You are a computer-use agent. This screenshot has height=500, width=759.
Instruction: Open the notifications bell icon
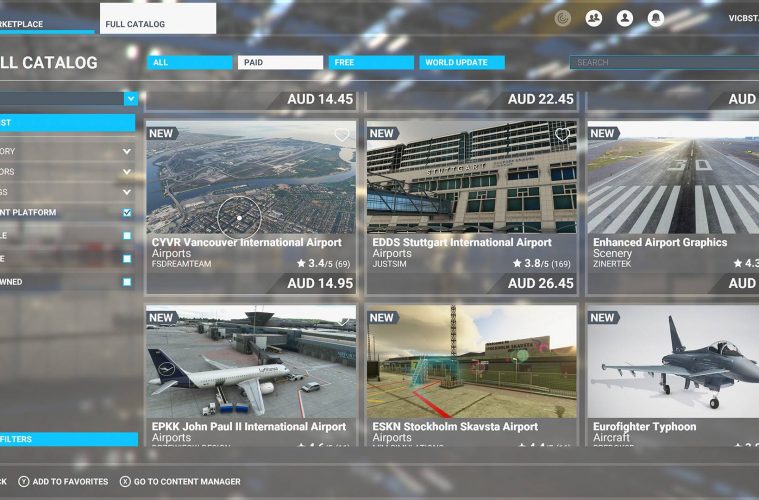pos(656,18)
